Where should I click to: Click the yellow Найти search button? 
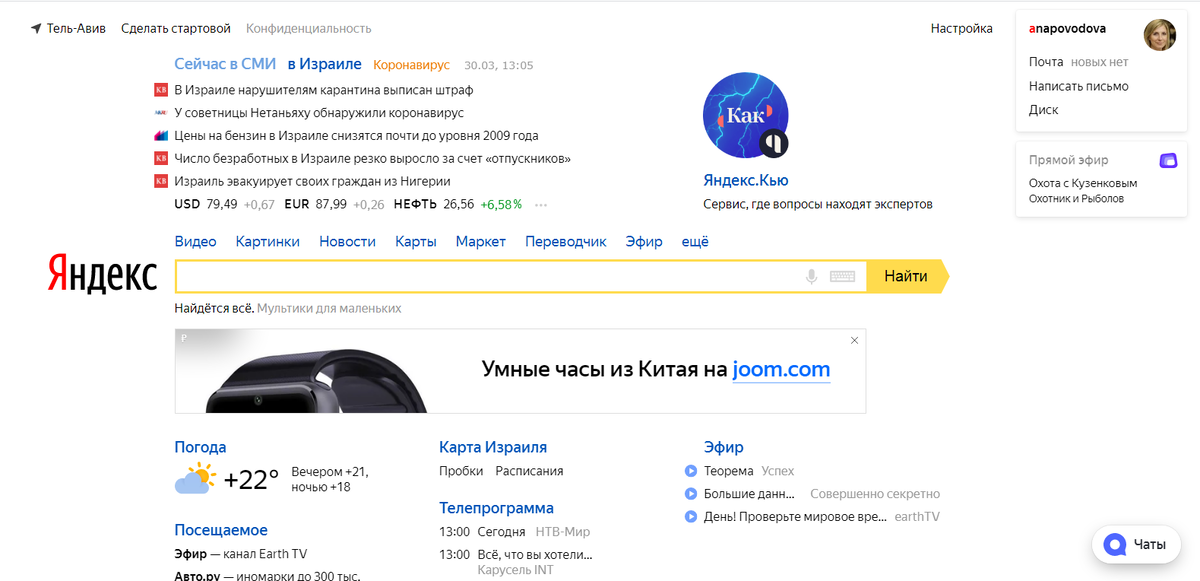[906, 276]
